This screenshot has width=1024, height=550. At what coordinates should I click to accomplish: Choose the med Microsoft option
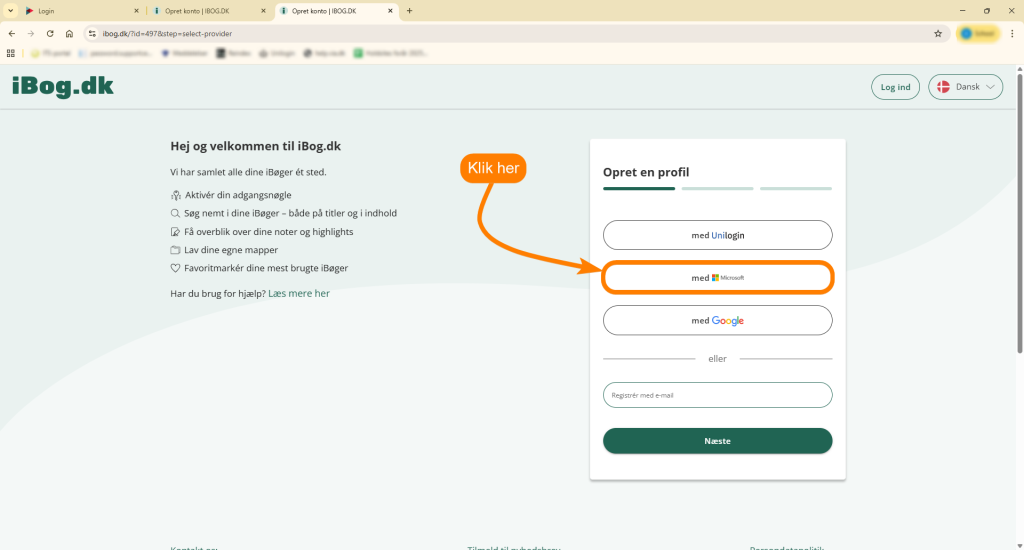717,278
